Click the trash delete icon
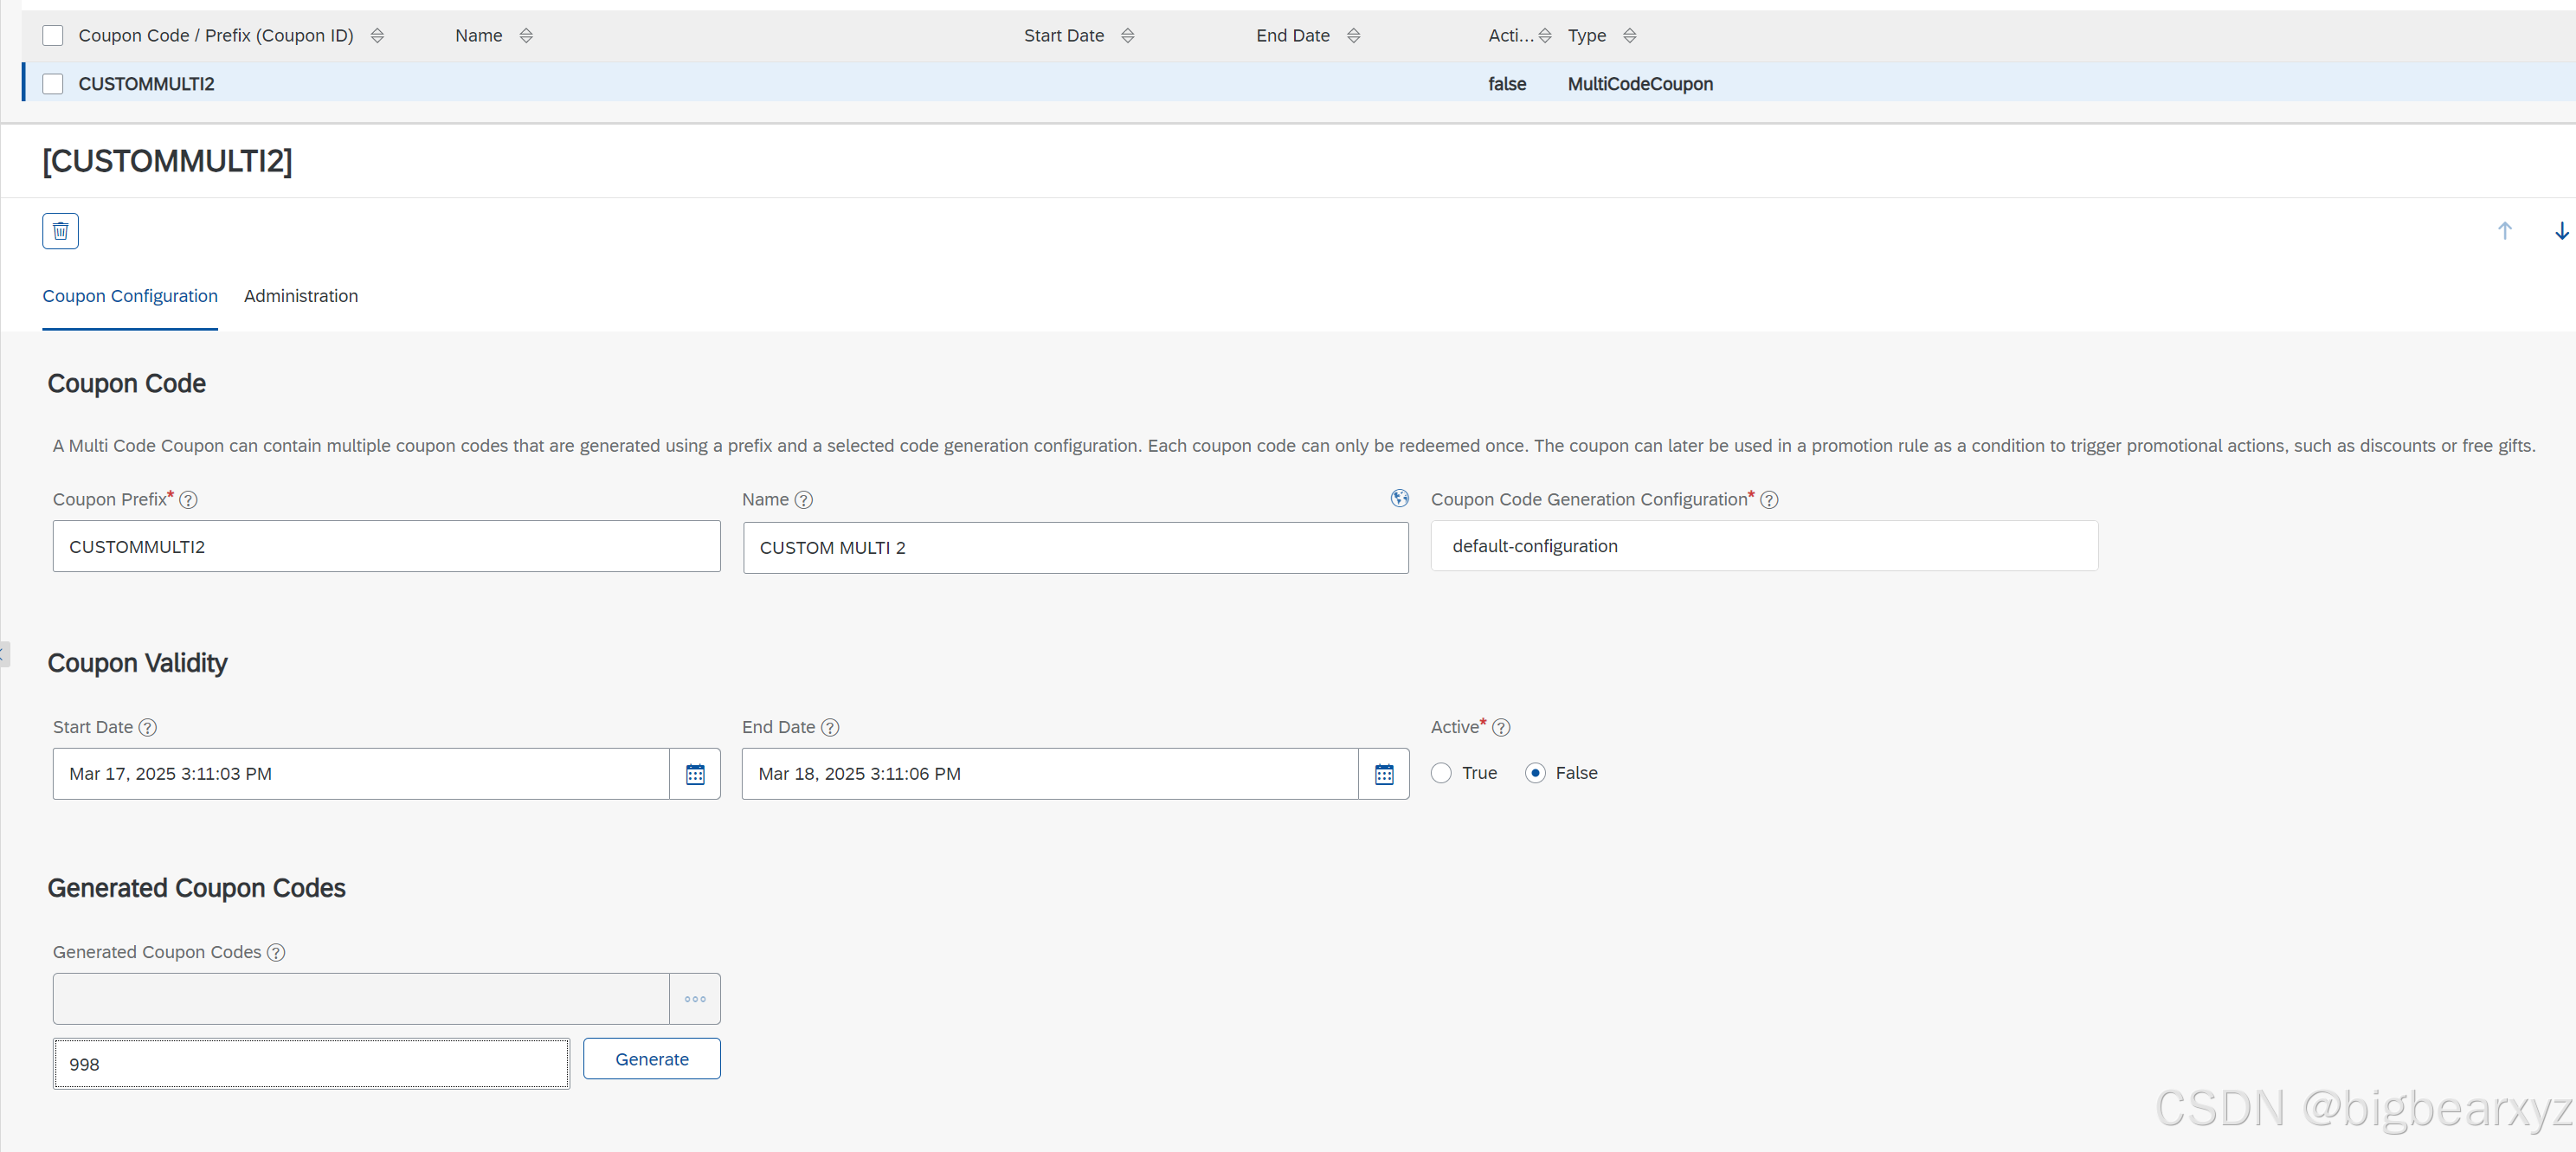The width and height of the screenshot is (2576, 1152). coord(60,231)
